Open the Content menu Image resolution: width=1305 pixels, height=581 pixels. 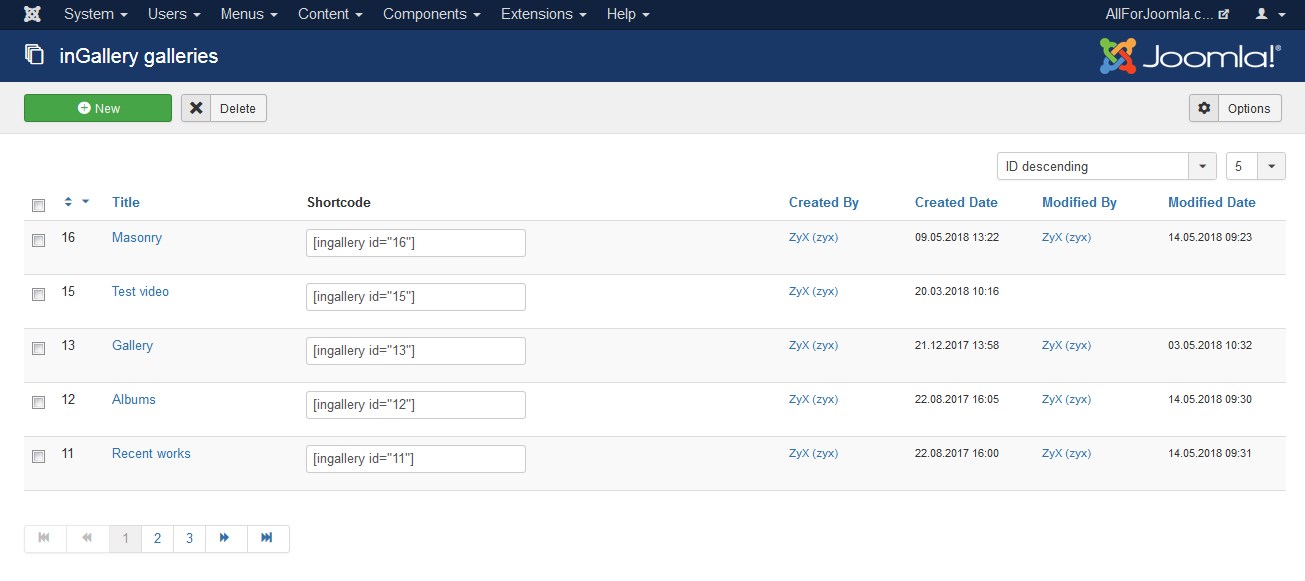[330, 14]
